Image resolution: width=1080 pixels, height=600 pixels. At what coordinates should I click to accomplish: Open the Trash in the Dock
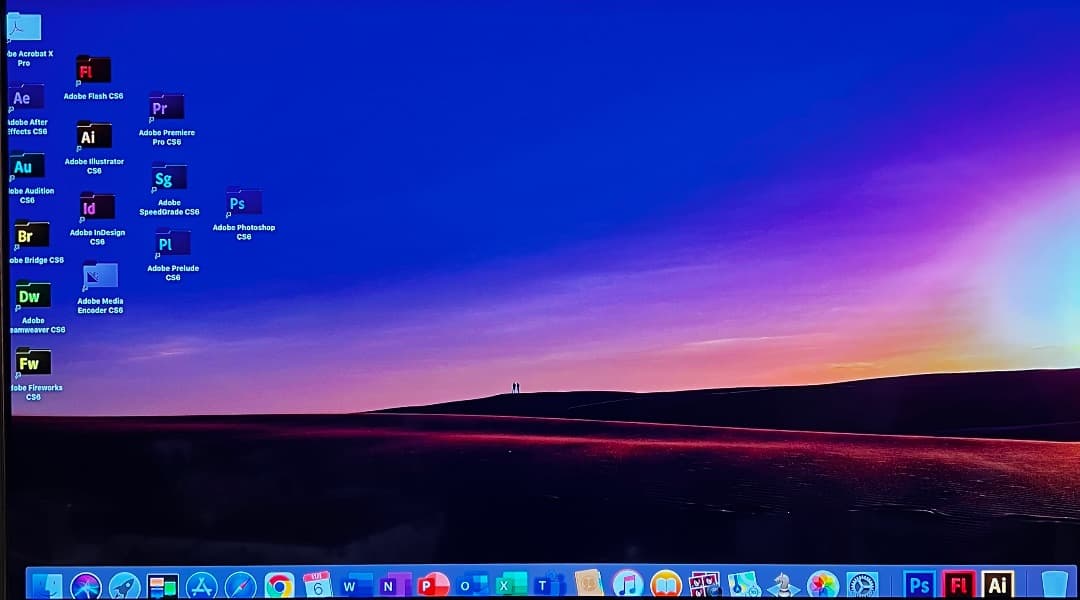pyautogui.click(x=1054, y=584)
